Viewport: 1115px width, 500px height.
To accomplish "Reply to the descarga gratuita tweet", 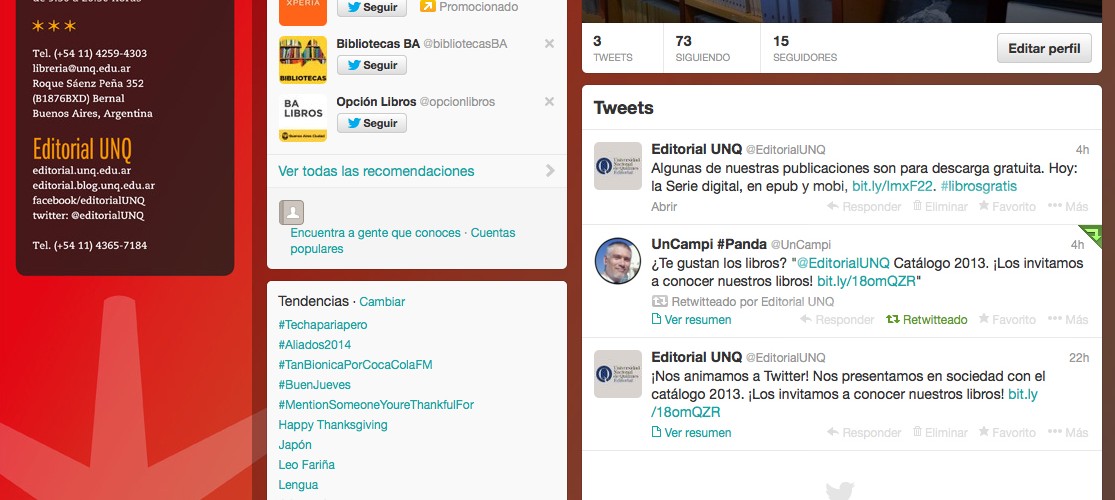I will pyautogui.click(x=864, y=207).
